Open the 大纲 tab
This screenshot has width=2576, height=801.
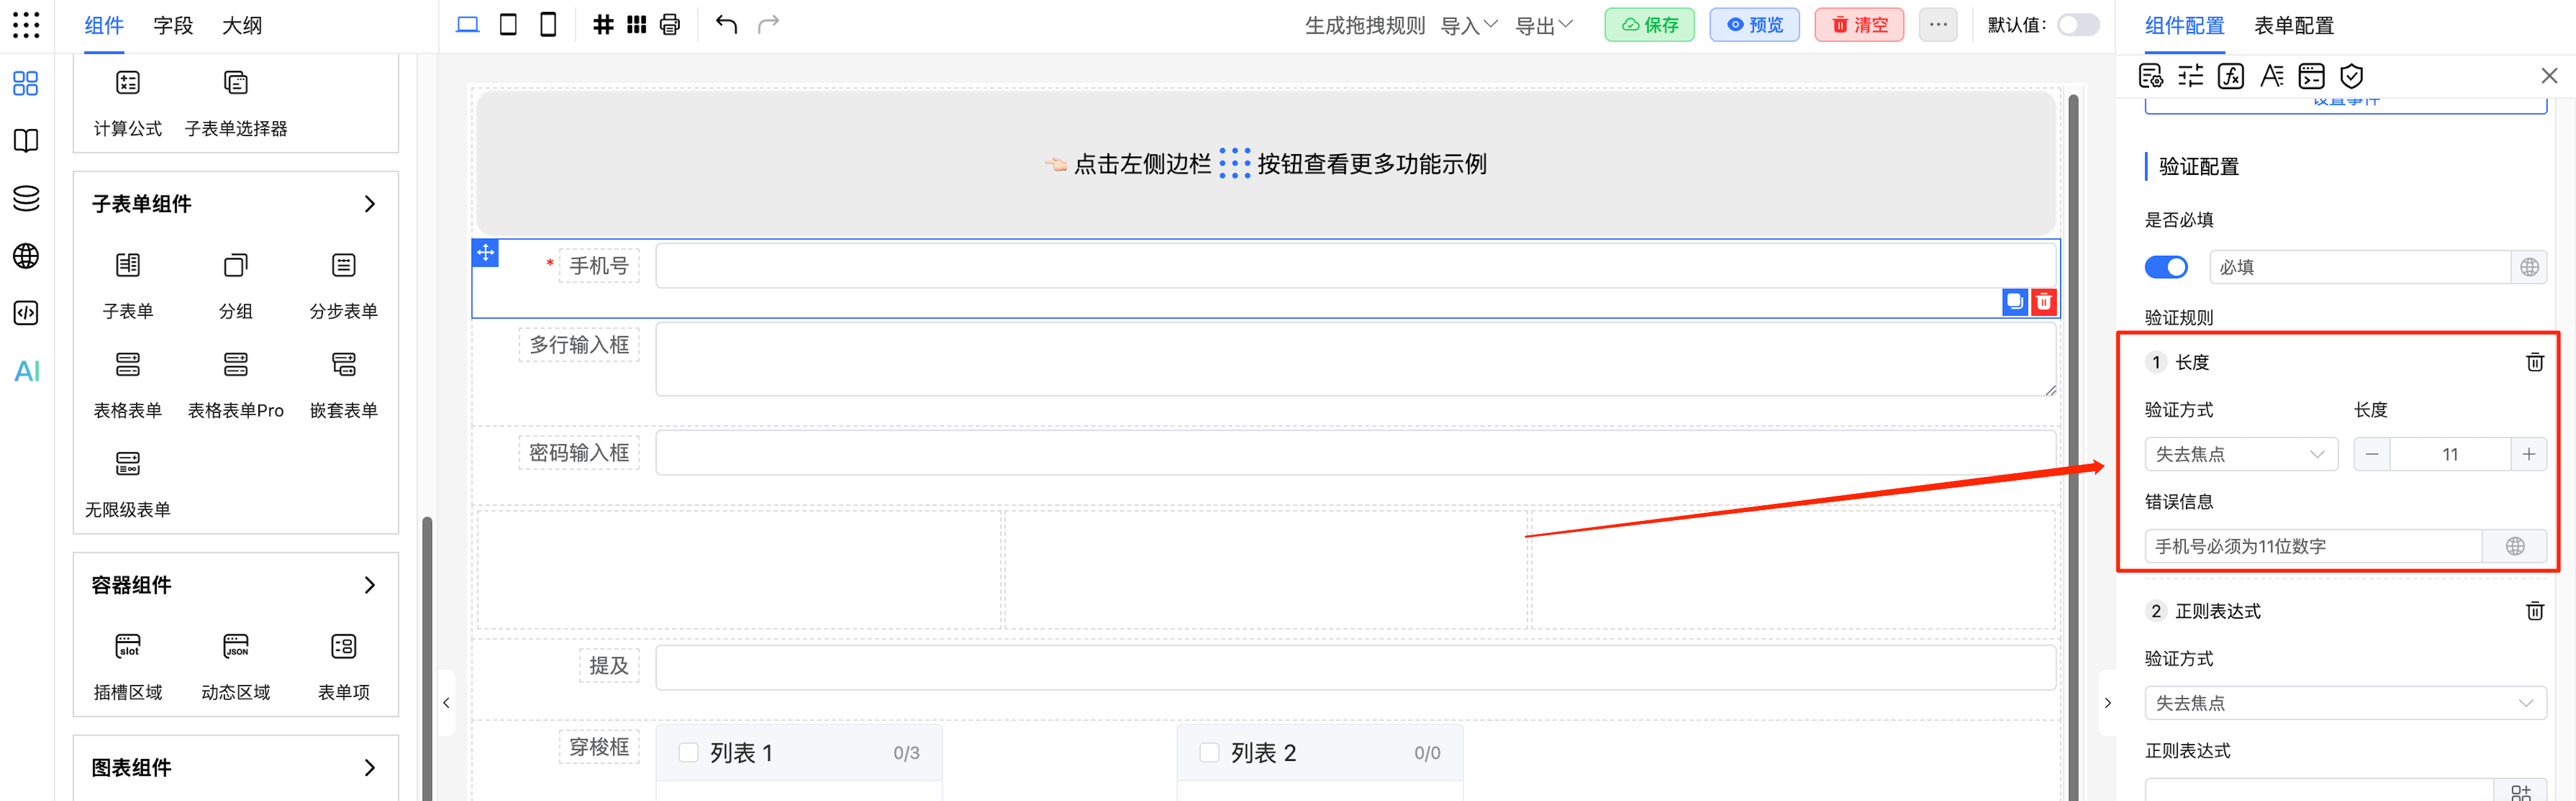[242, 26]
